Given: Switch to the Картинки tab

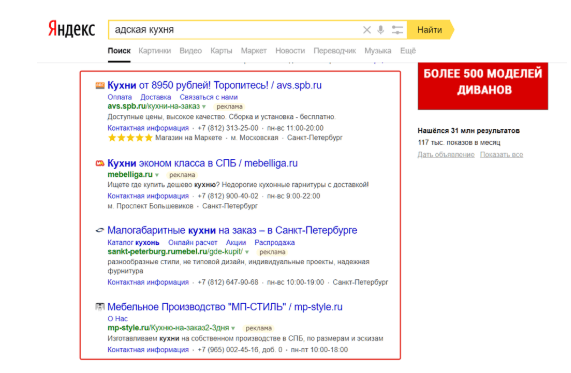Looking at the screenshot, I should pyautogui.click(x=155, y=51).
